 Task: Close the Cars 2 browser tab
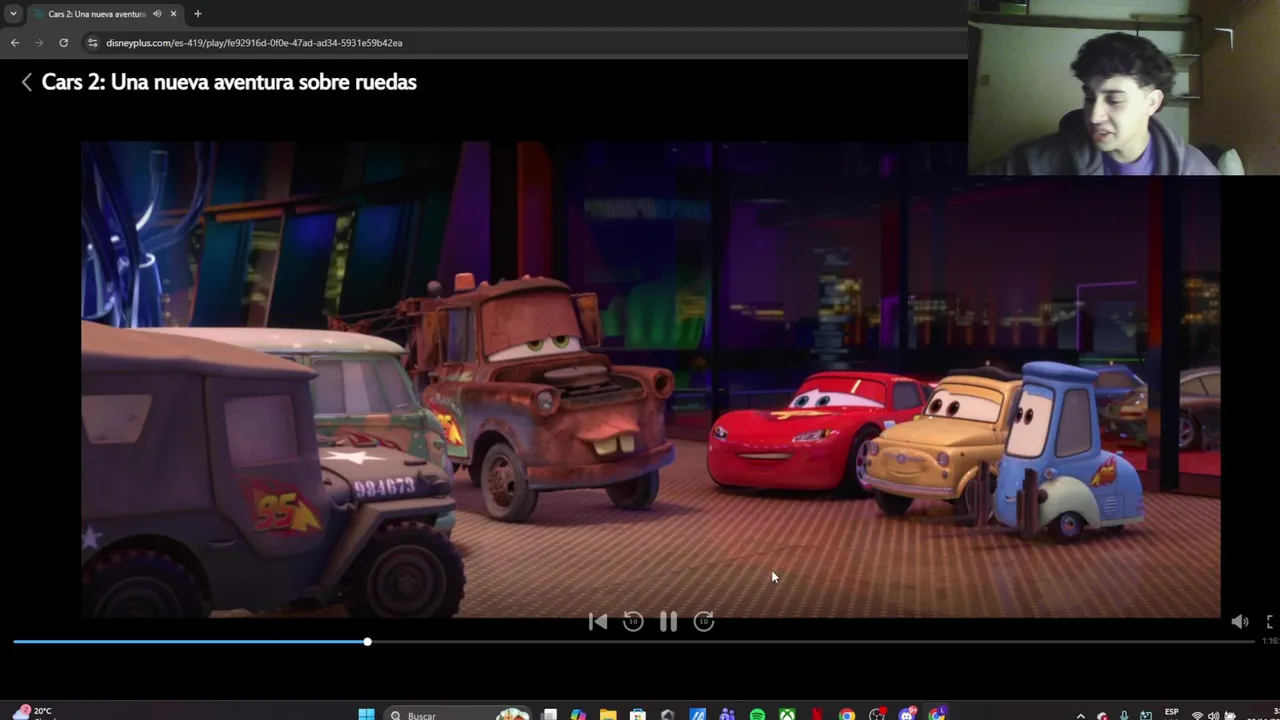[173, 14]
